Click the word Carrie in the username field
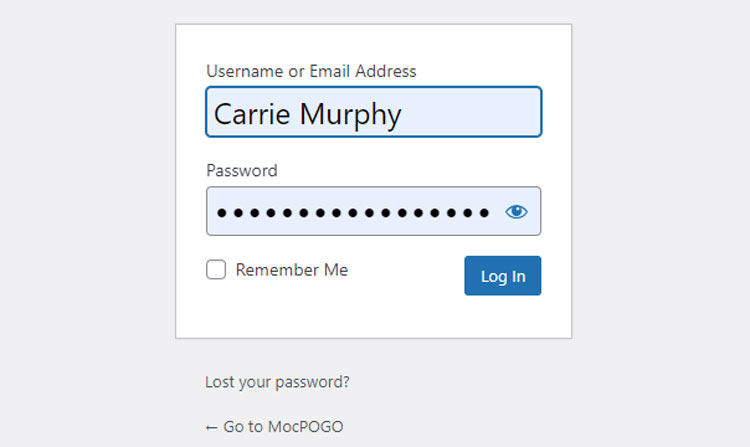 [252, 114]
